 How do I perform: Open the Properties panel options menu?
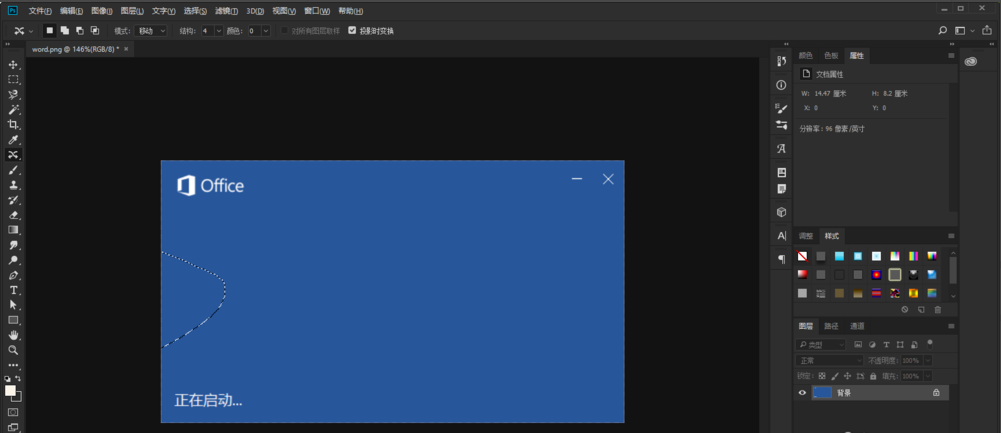(951, 56)
